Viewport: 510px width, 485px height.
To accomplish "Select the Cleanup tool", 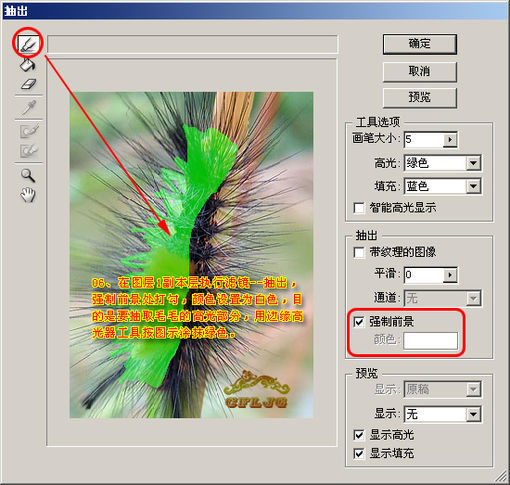I will (29, 131).
